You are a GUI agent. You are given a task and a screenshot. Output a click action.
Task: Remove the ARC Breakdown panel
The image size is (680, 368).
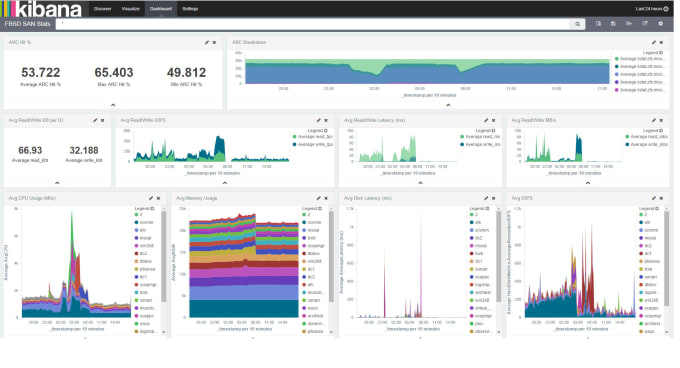[661, 42]
